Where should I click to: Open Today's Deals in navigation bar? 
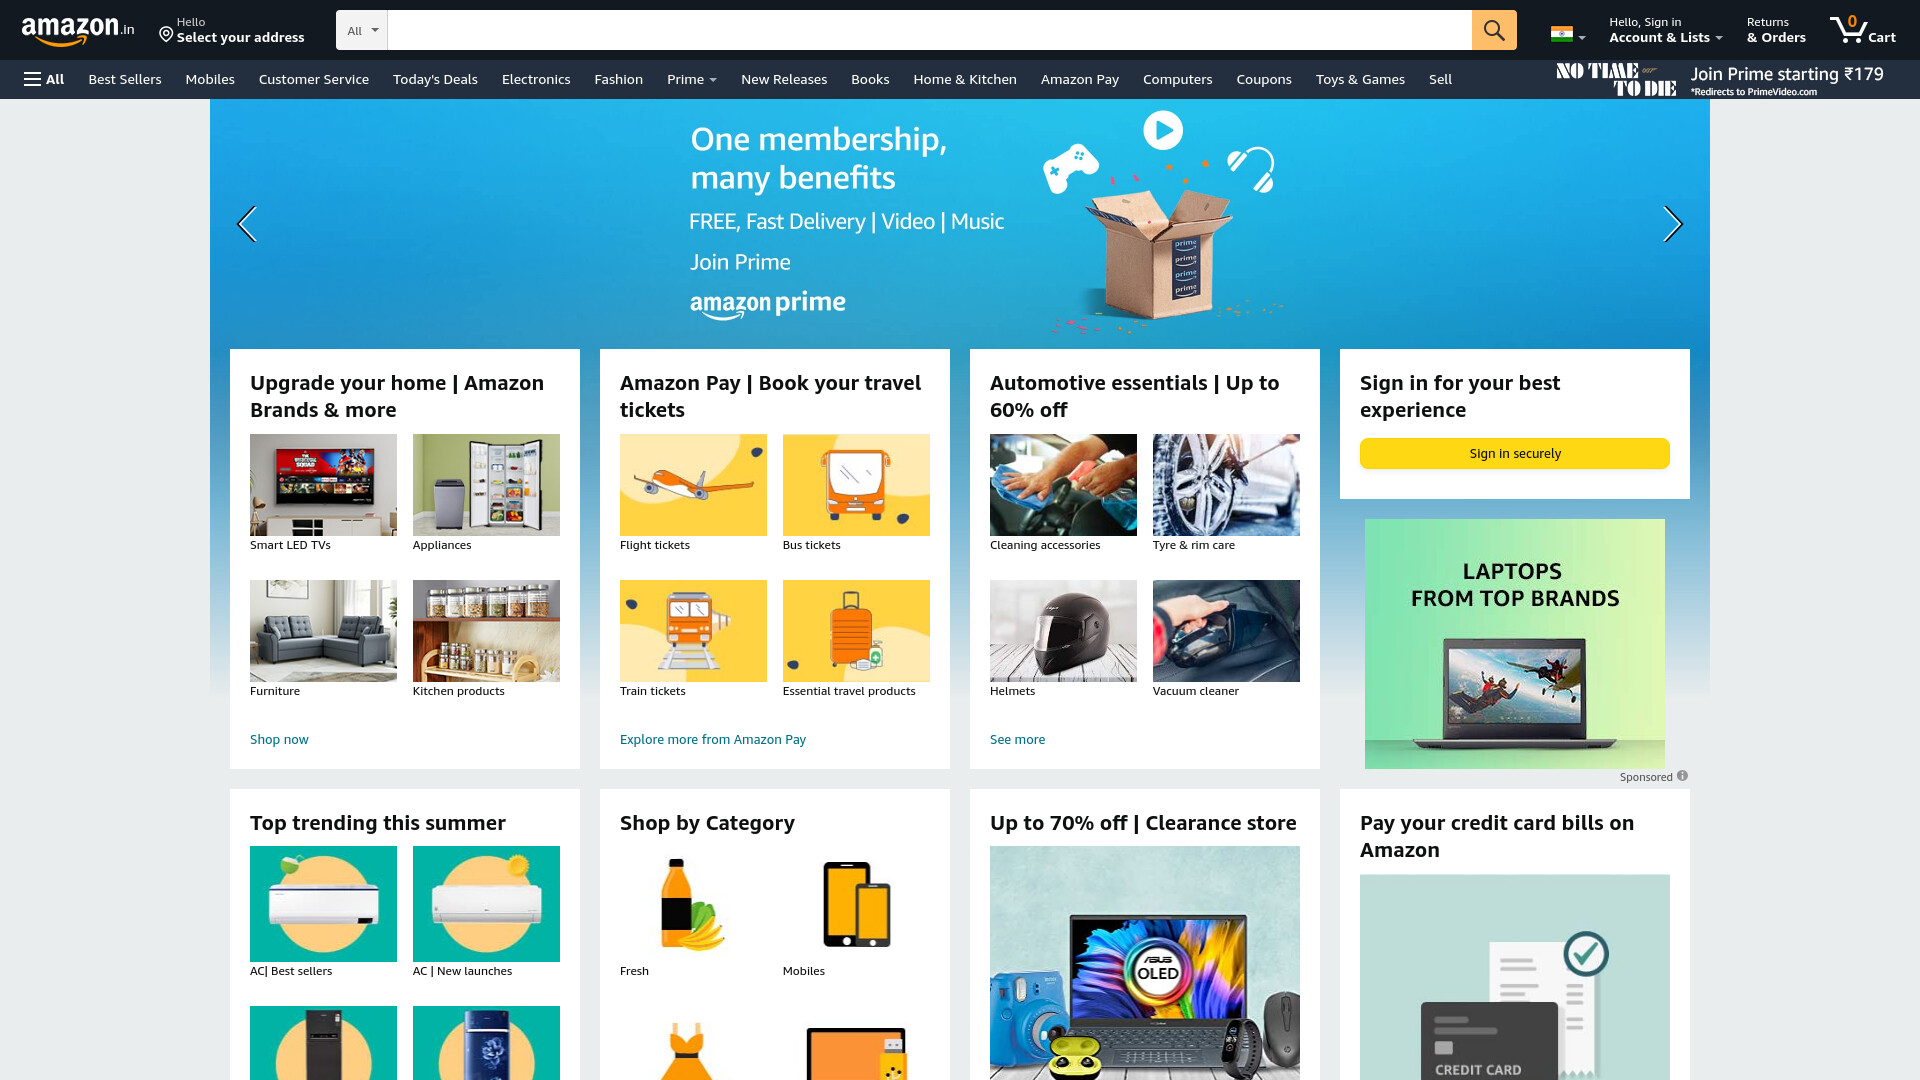435,79
